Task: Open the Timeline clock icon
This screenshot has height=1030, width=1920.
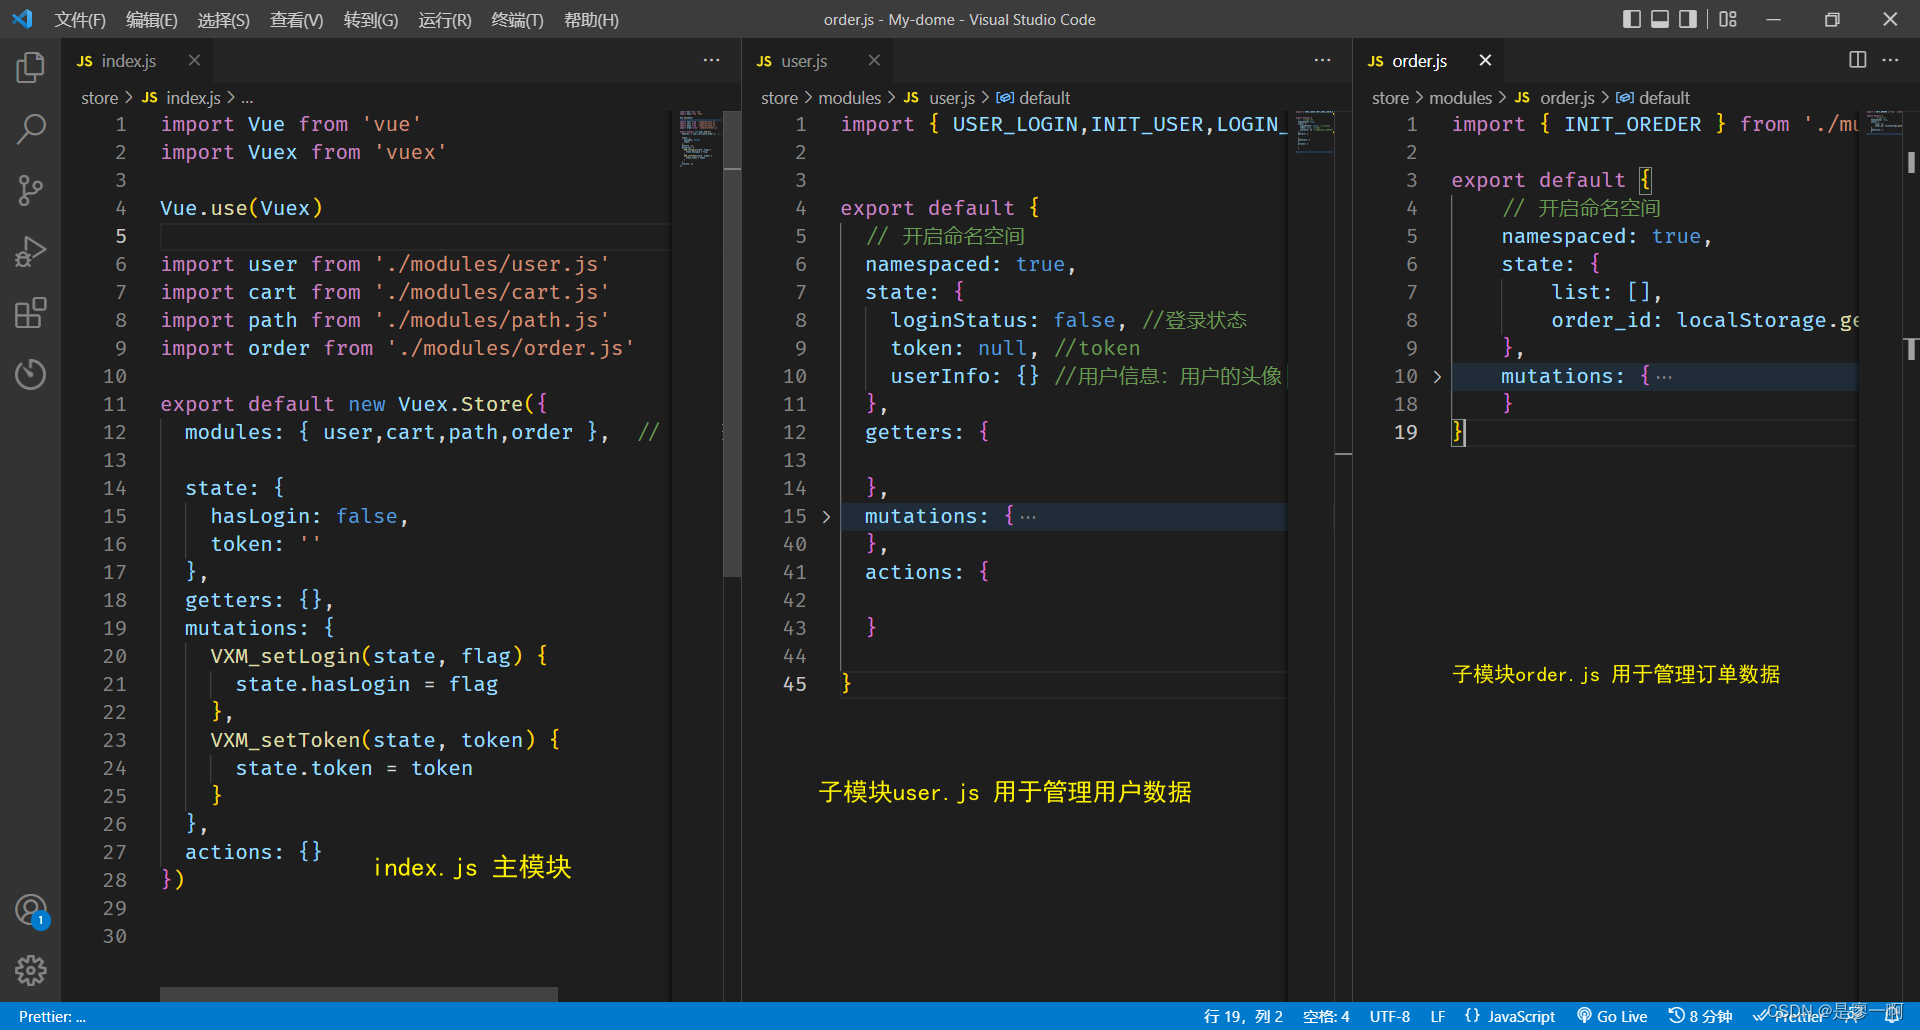Action: (x=30, y=375)
